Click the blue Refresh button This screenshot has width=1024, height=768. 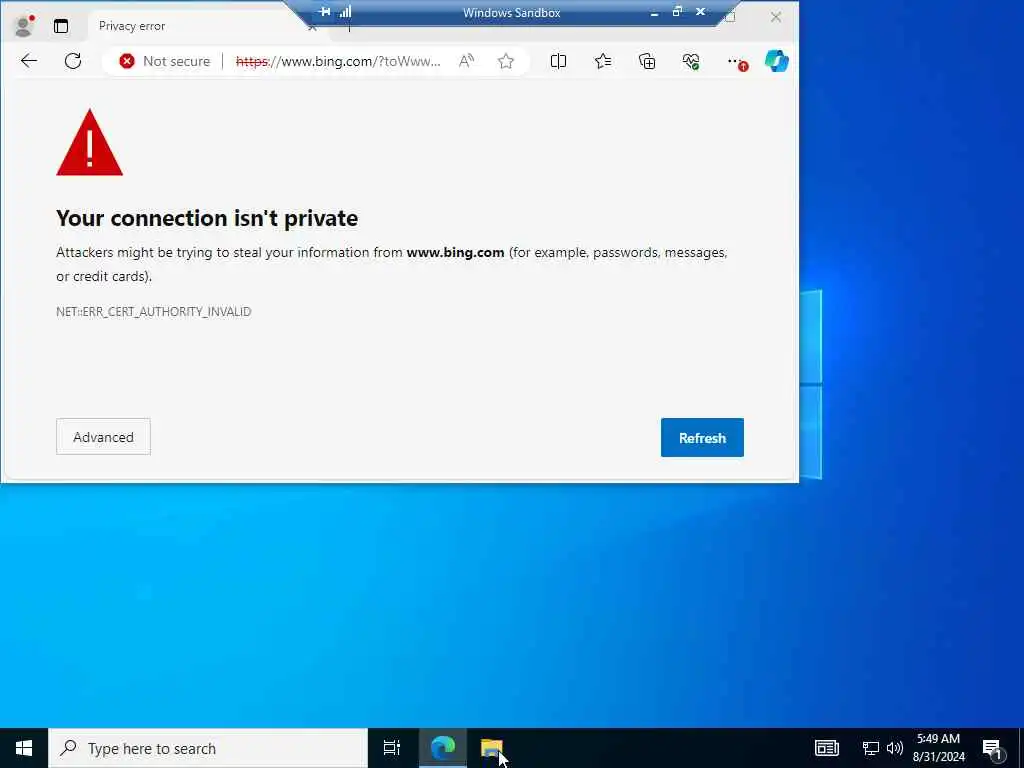tap(702, 438)
